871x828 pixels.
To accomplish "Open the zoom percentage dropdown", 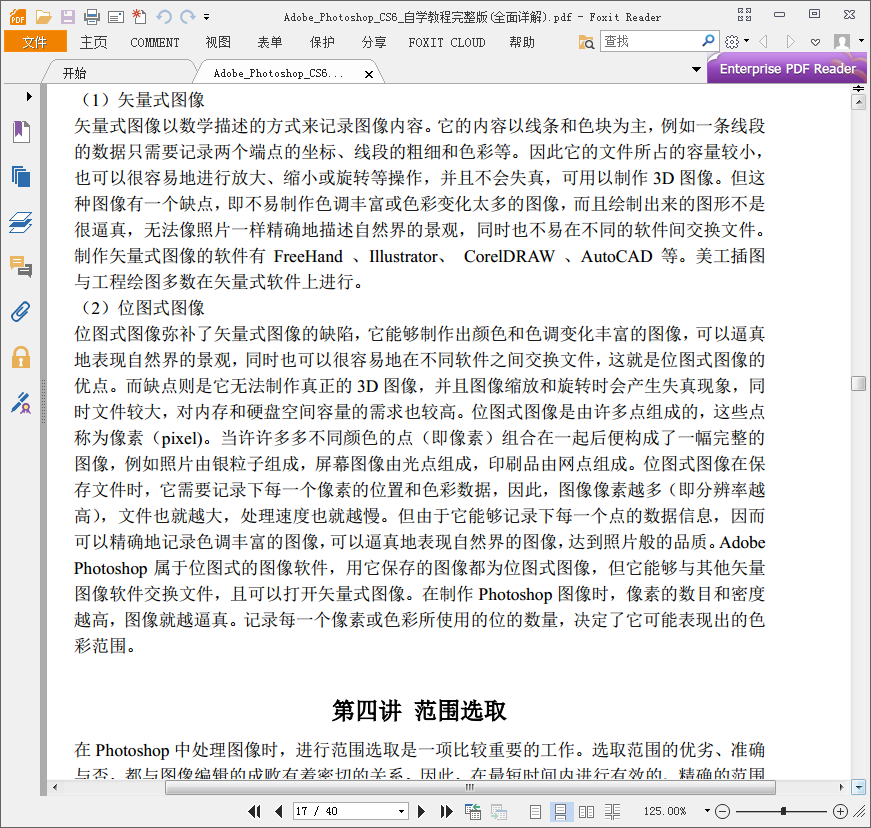I will 707,811.
